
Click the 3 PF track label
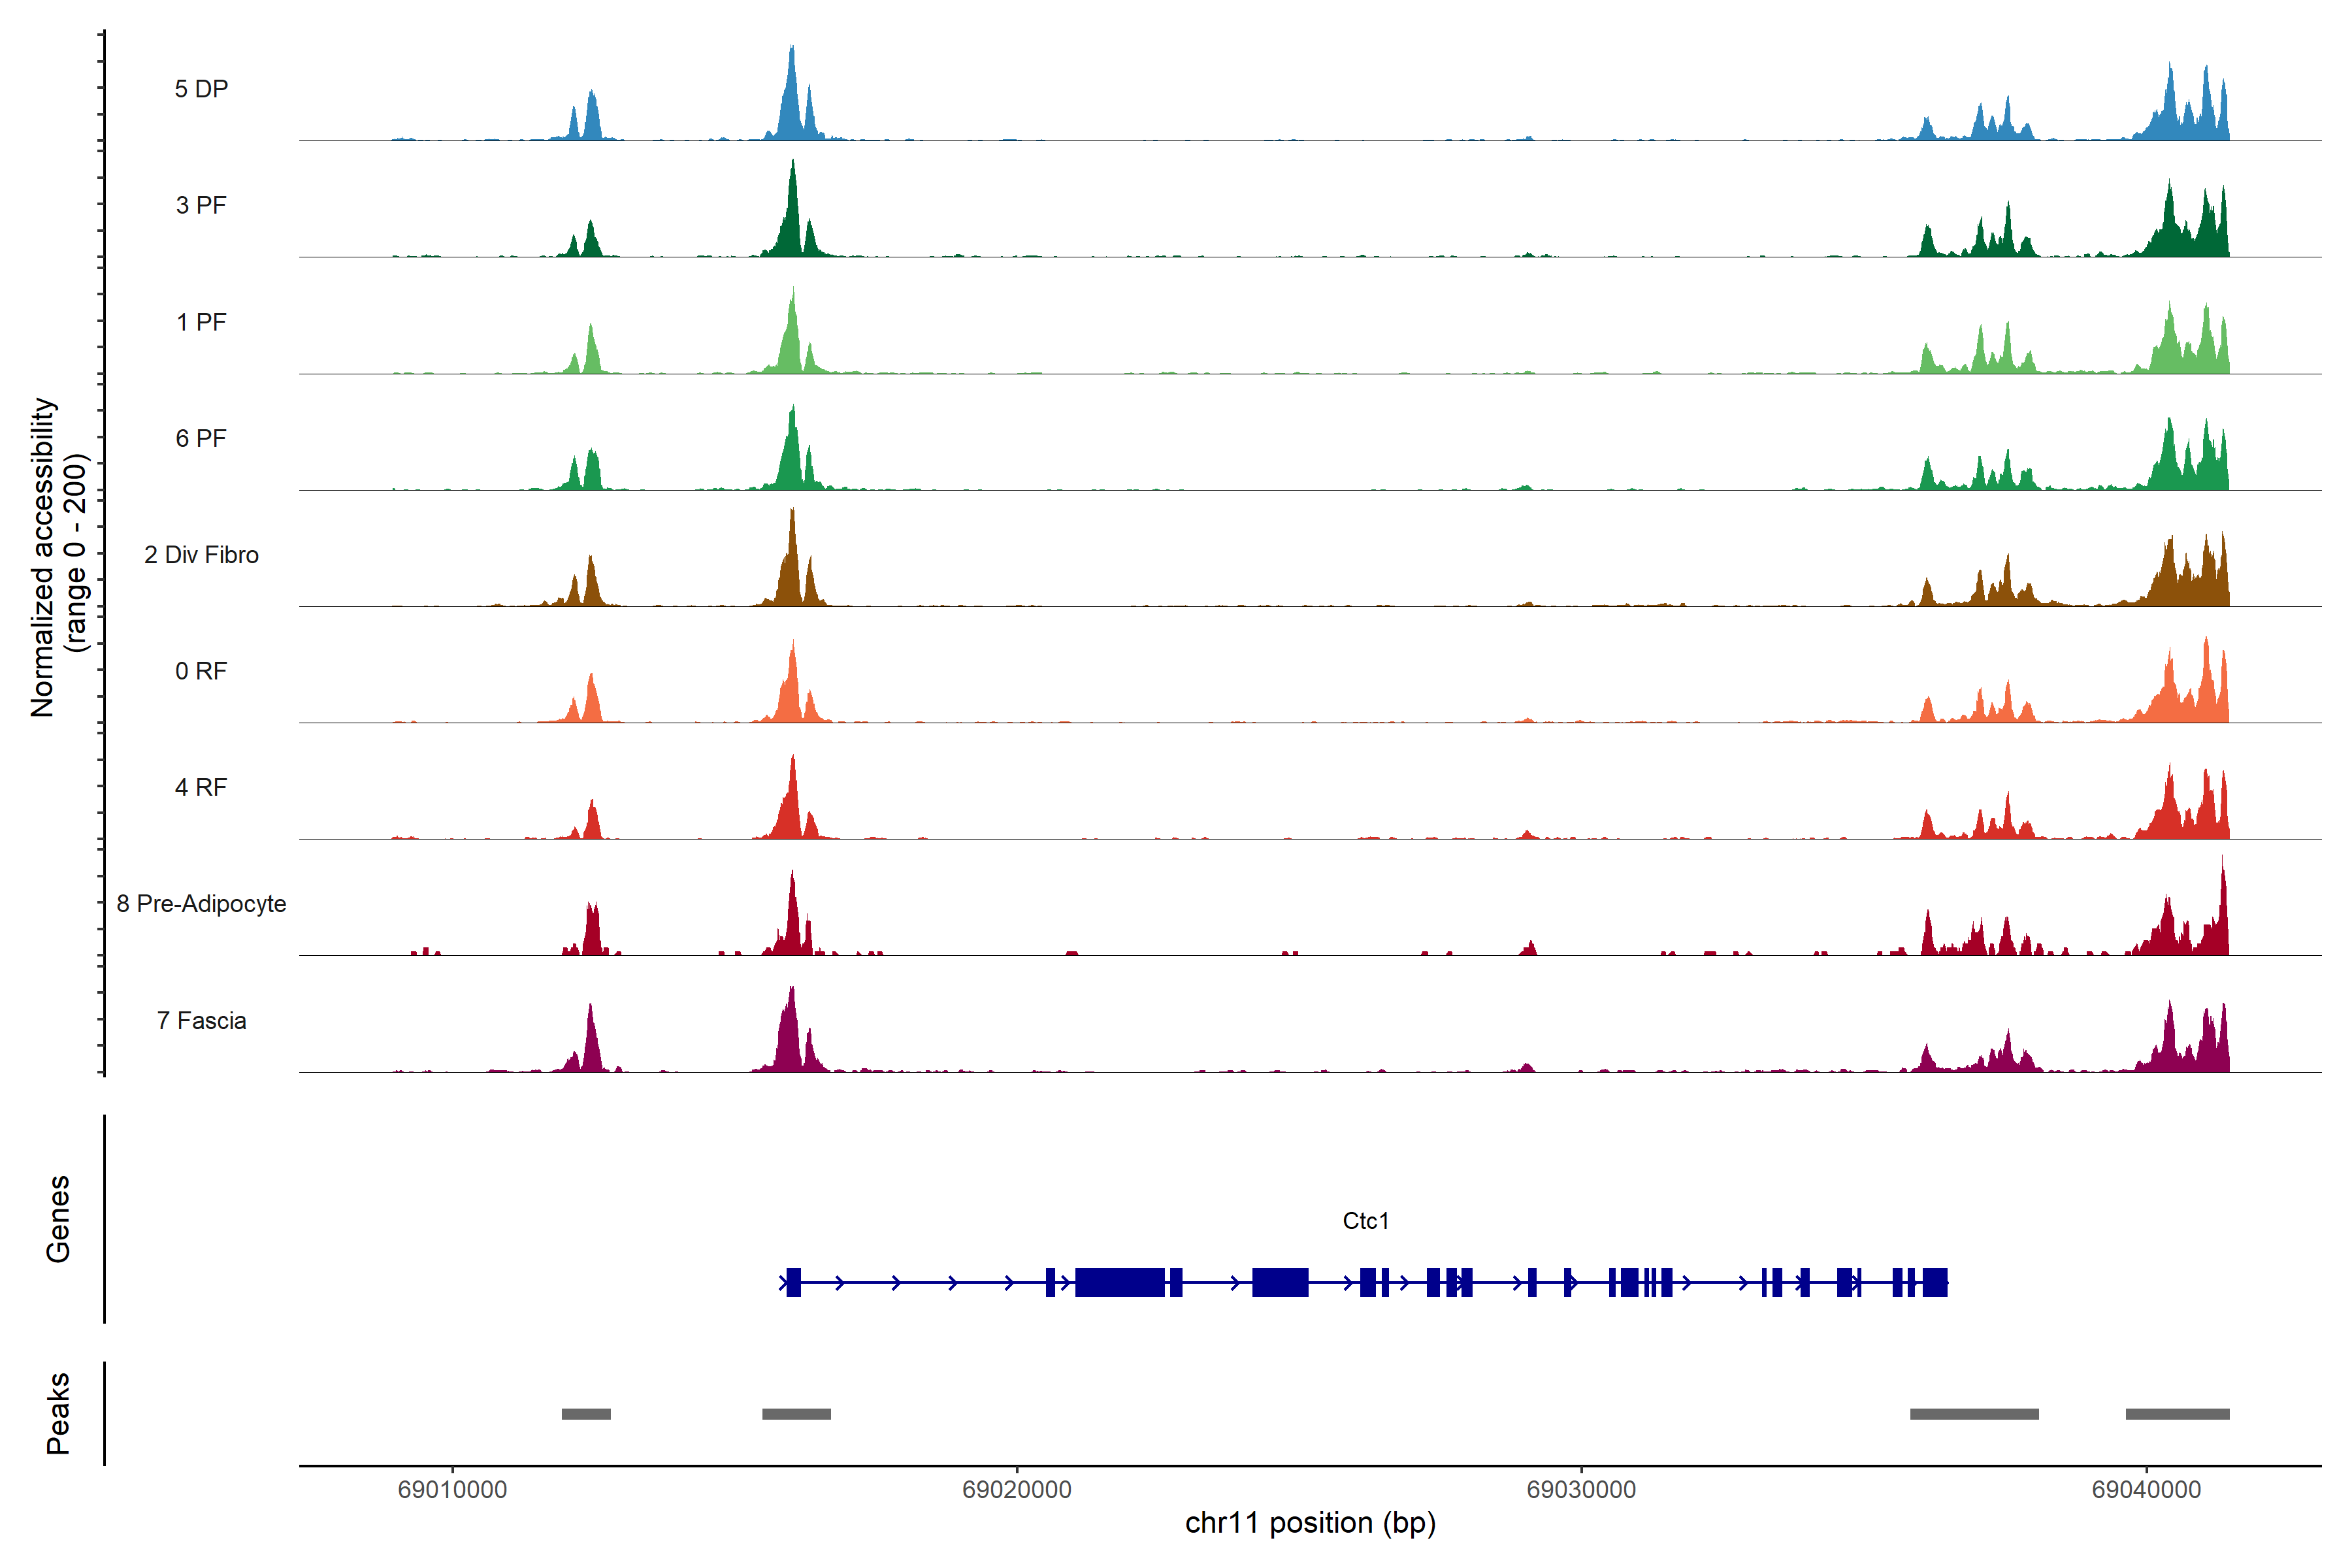click(201, 205)
